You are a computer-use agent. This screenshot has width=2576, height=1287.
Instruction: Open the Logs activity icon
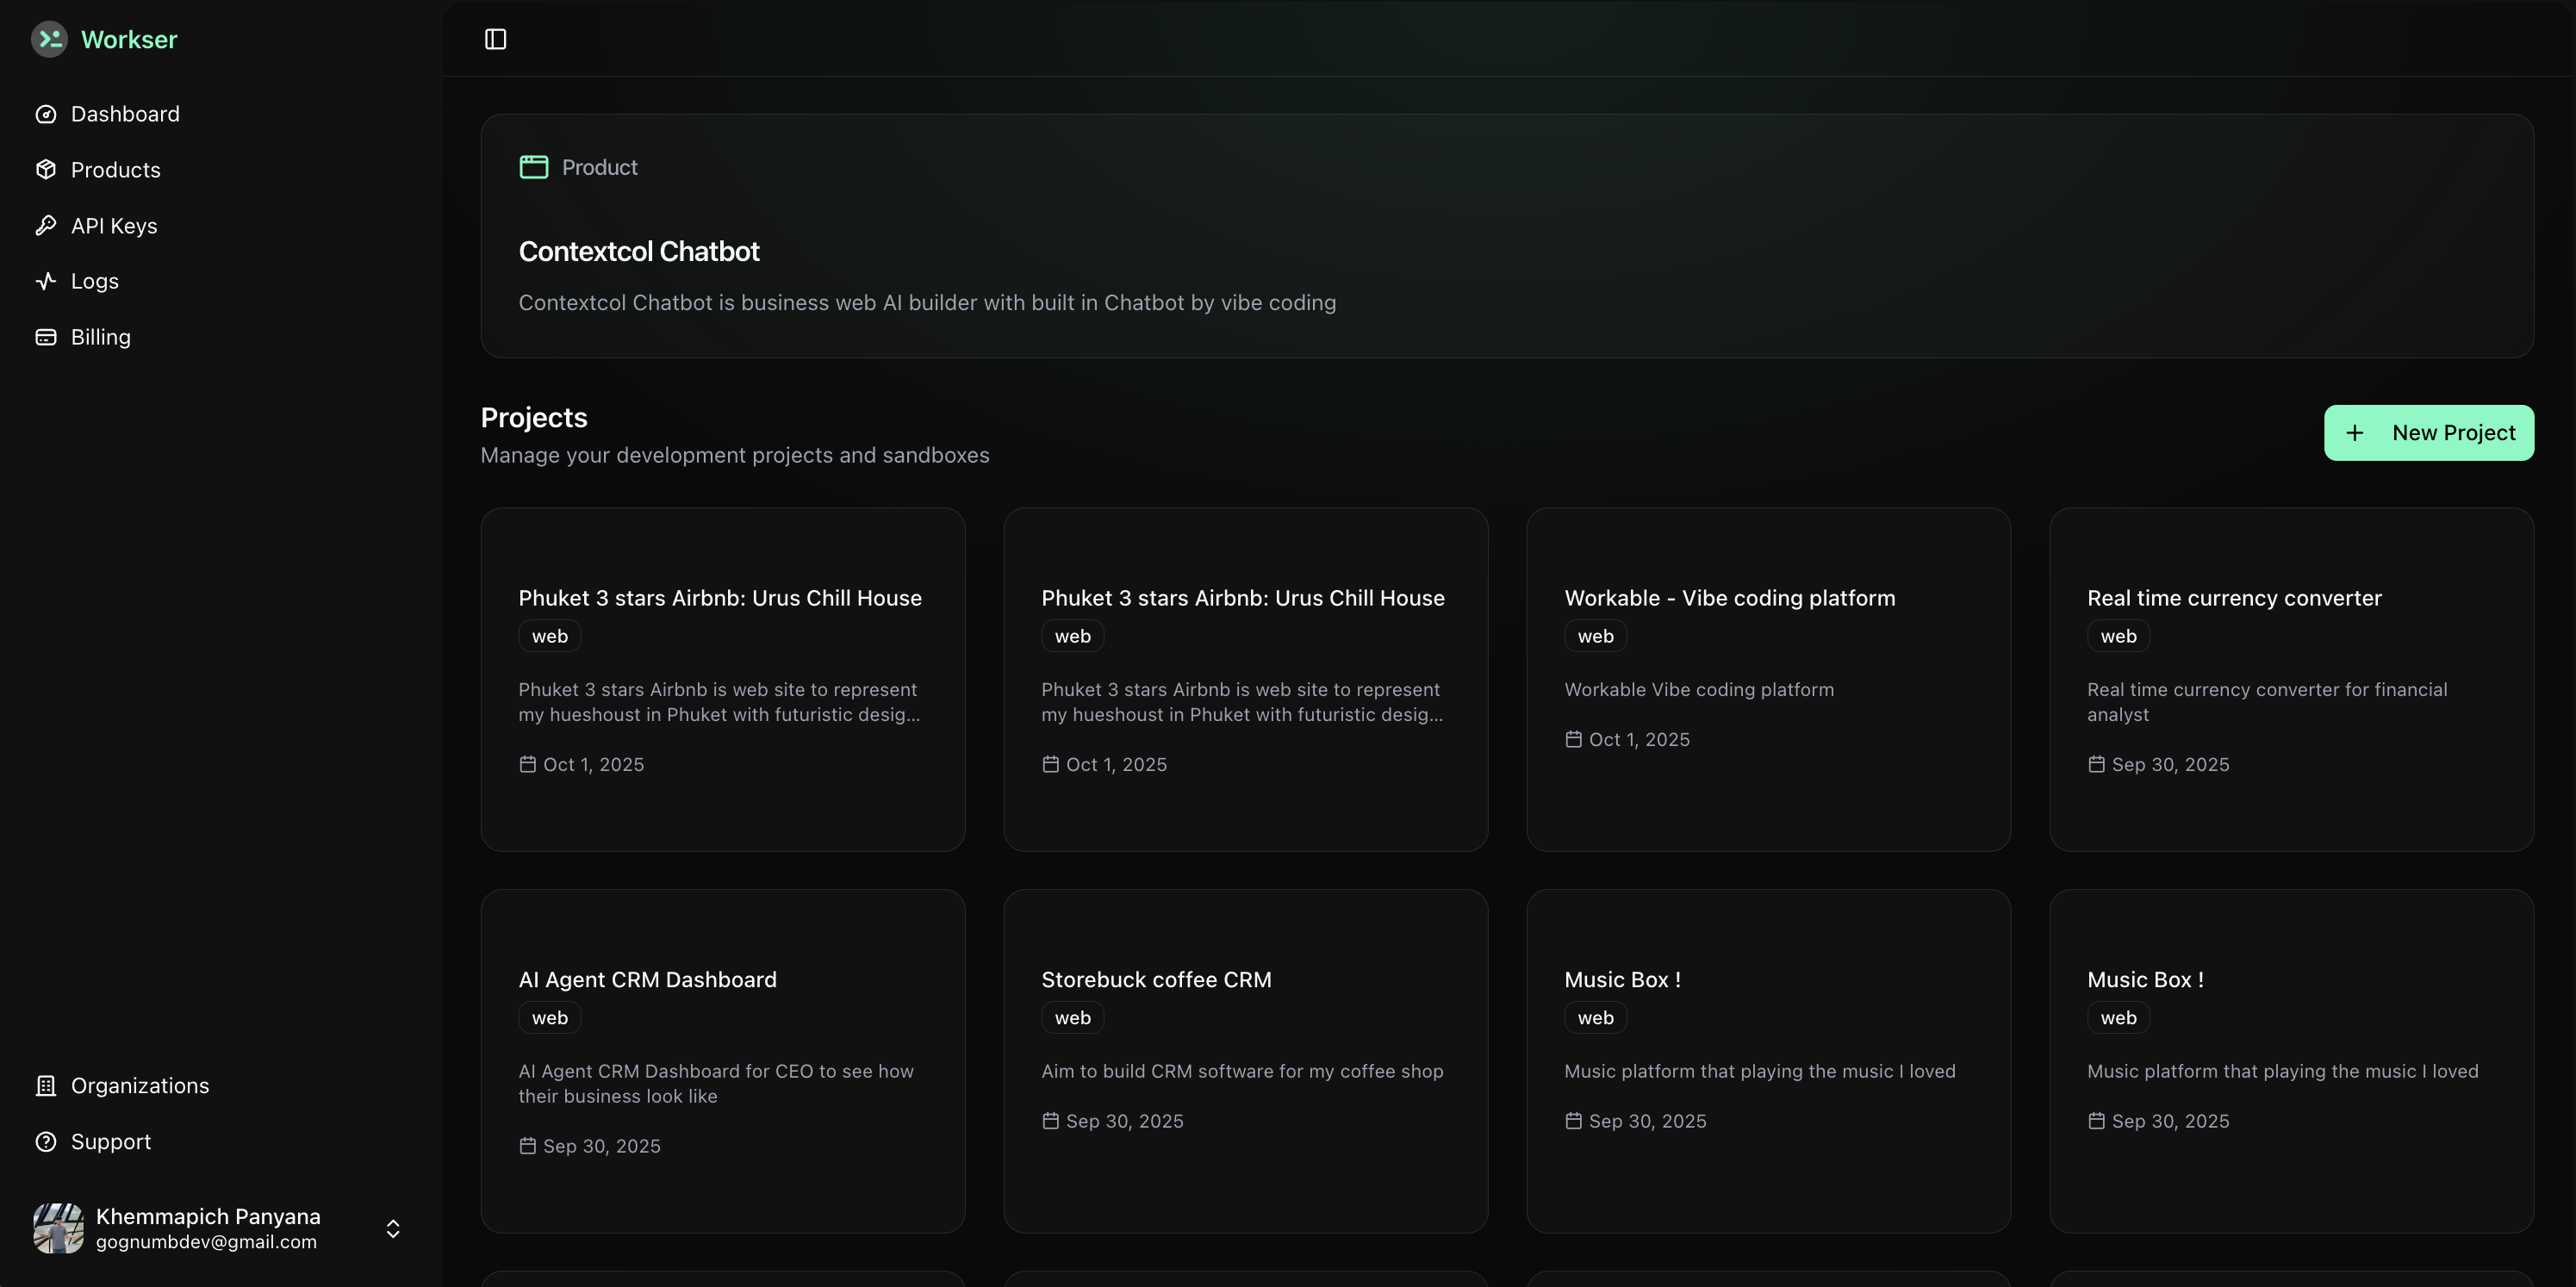[x=46, y=281]
